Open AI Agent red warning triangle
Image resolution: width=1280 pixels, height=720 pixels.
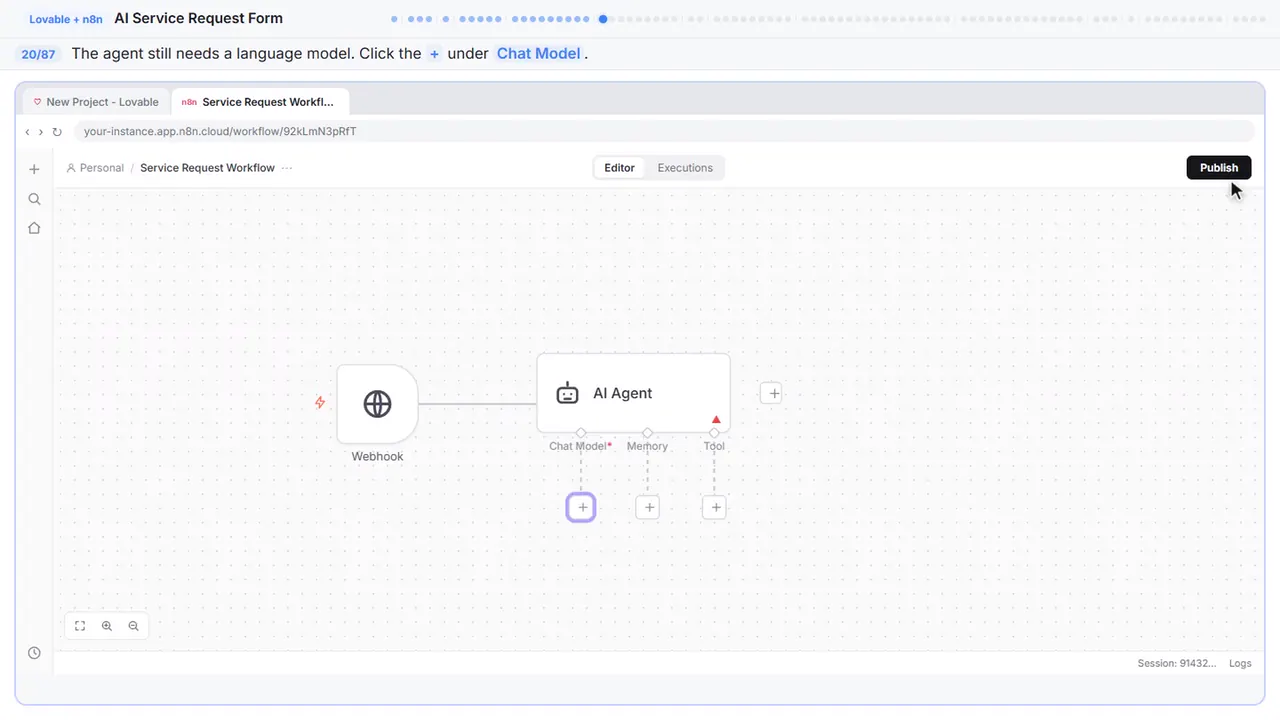coord(716,419)
